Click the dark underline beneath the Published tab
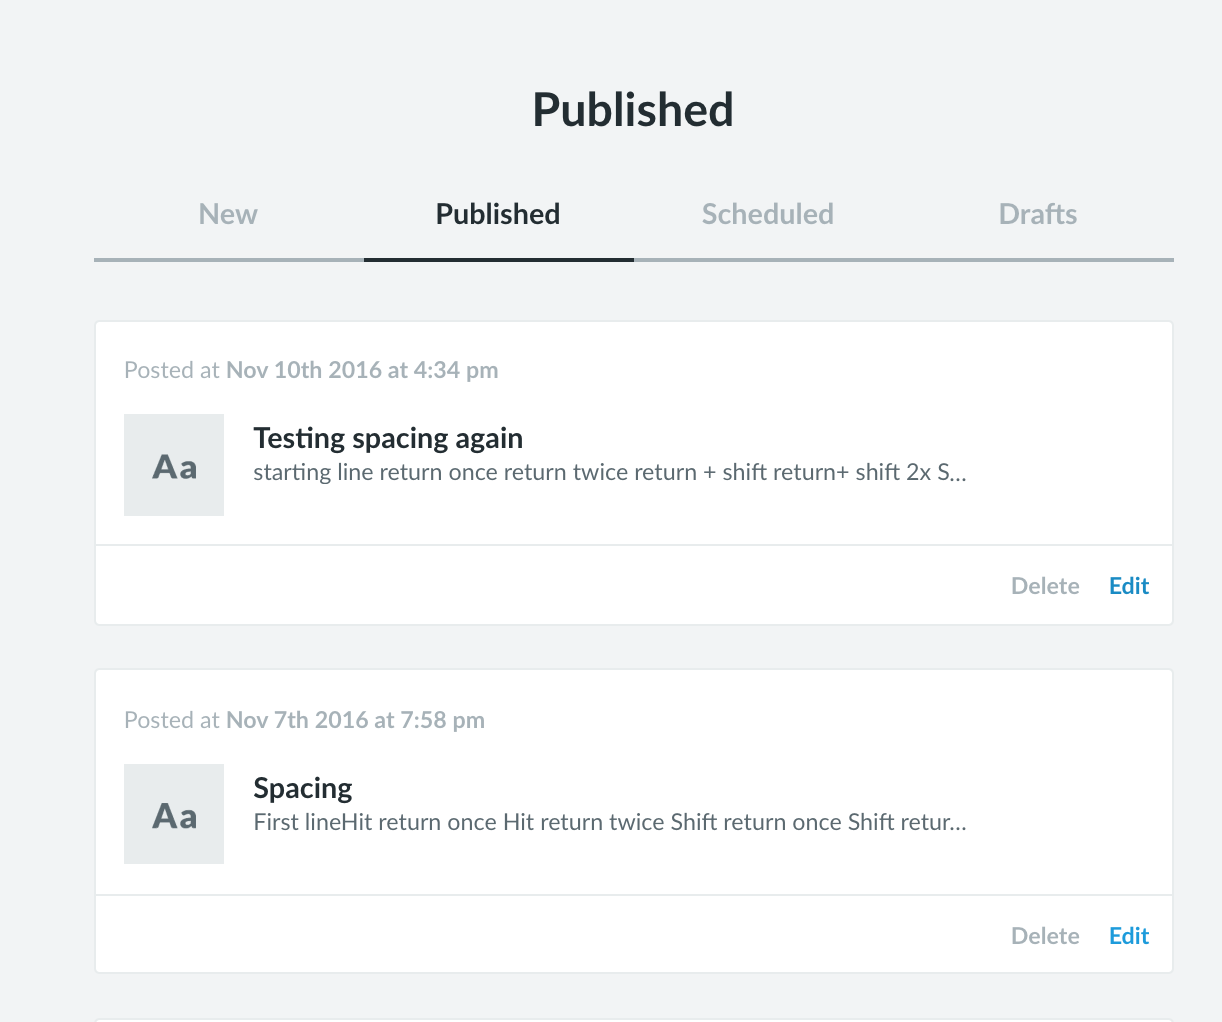 point(498,259)
